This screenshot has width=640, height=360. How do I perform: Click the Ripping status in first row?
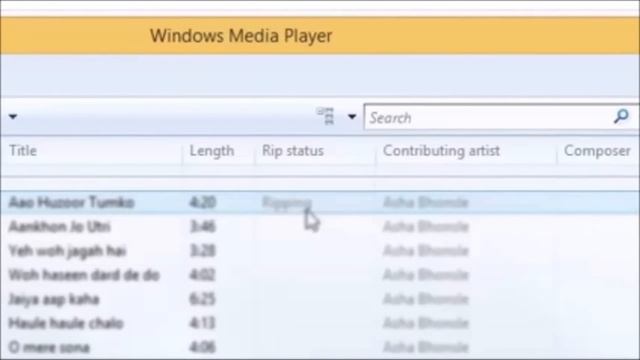287,203
